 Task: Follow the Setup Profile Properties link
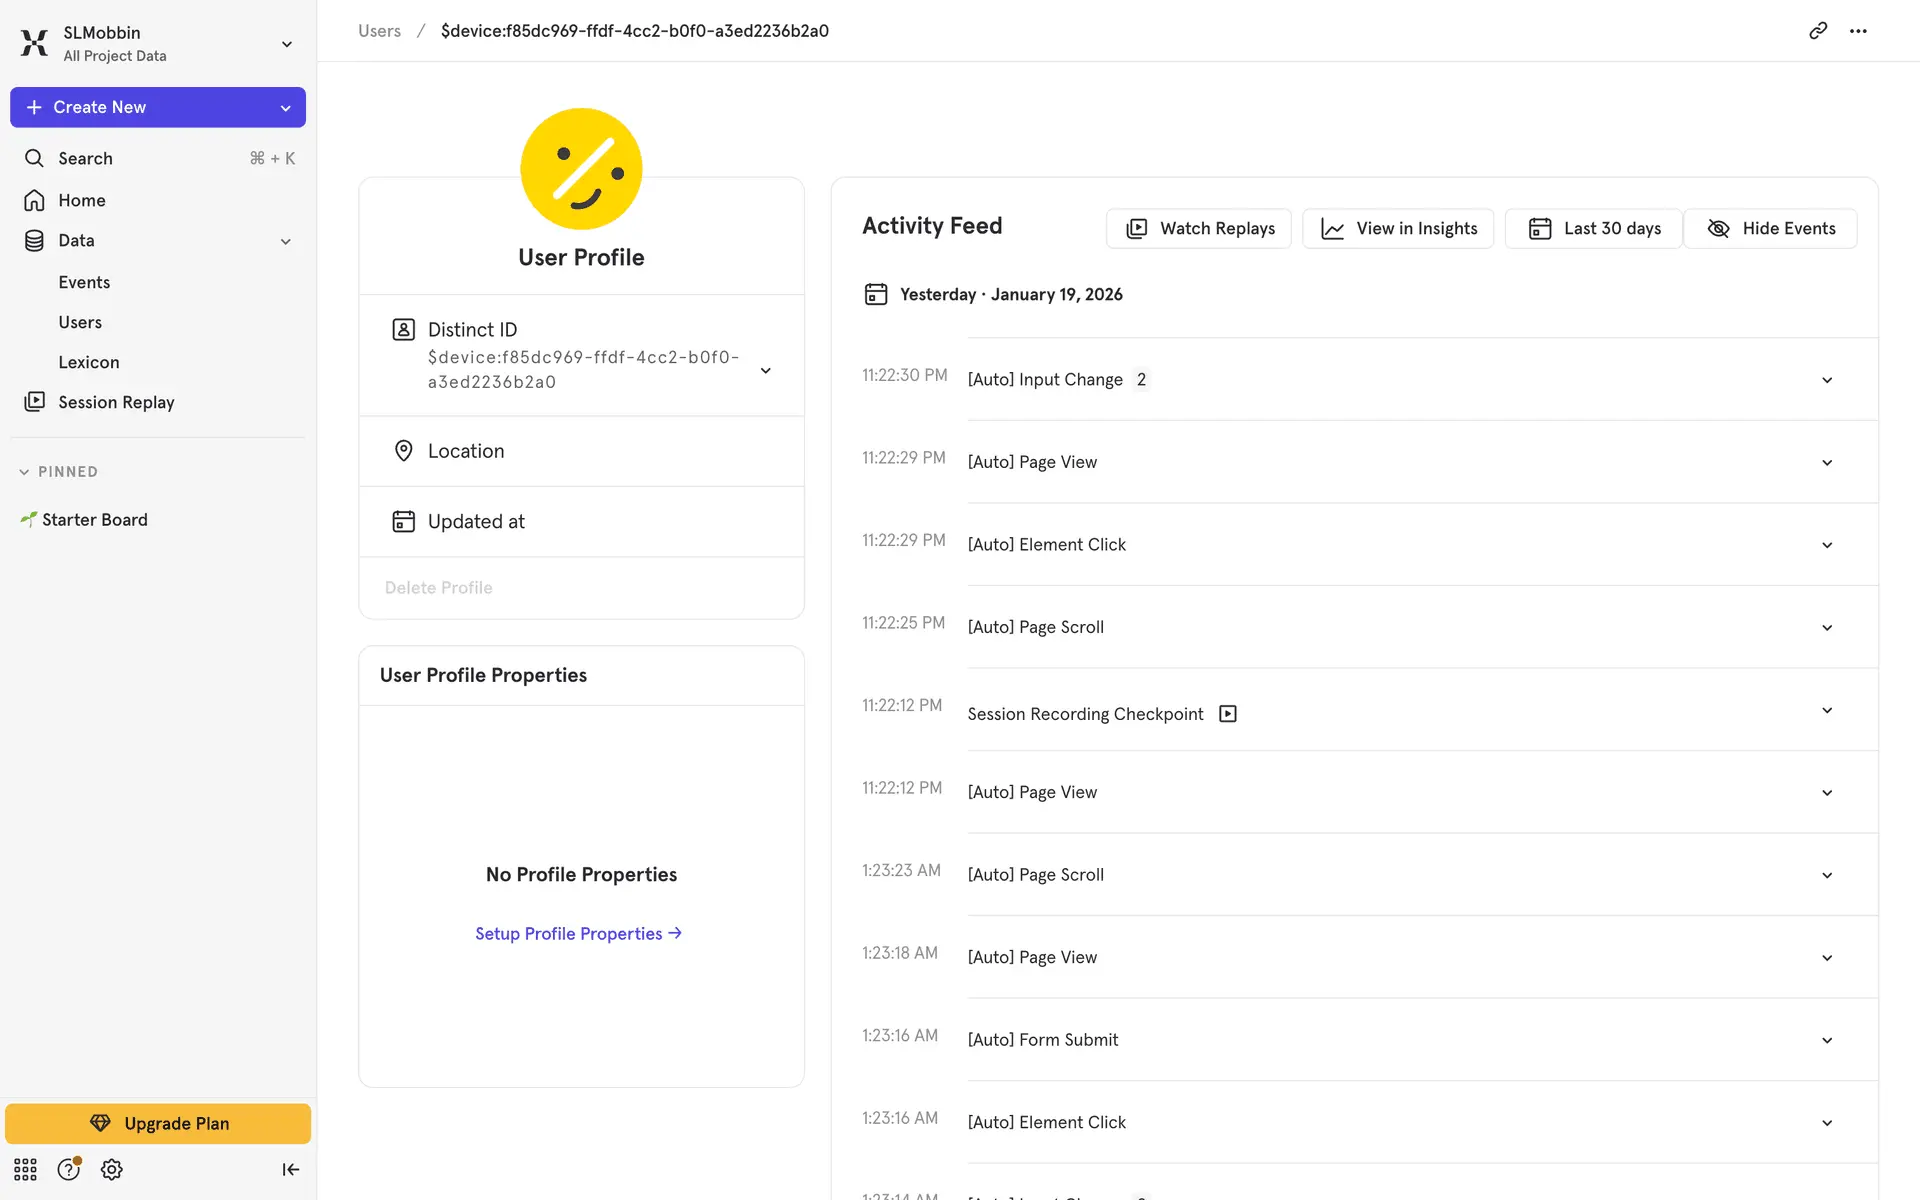pos(578,933)
